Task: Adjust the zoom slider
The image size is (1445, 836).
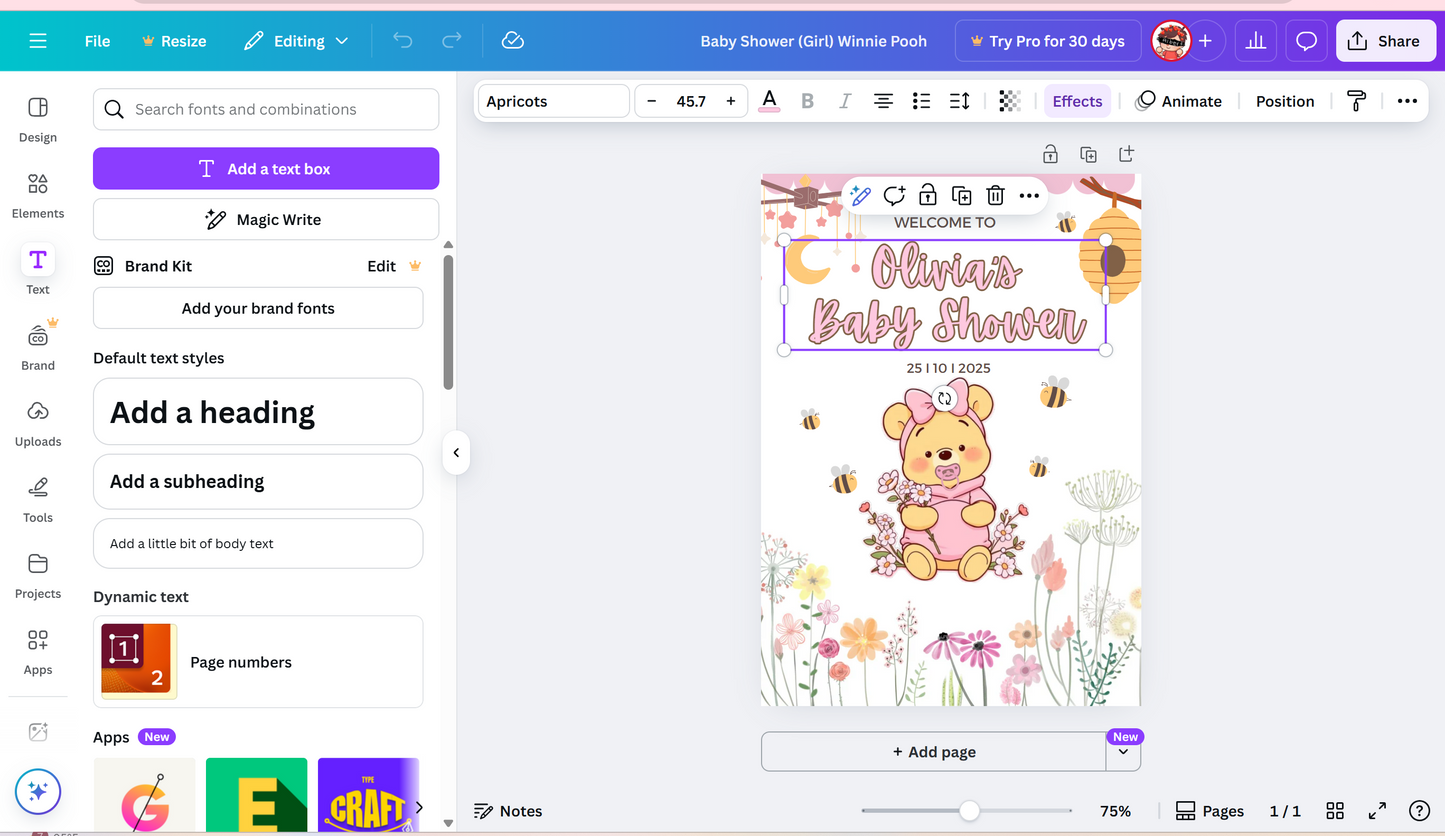Action: point(967,811)
